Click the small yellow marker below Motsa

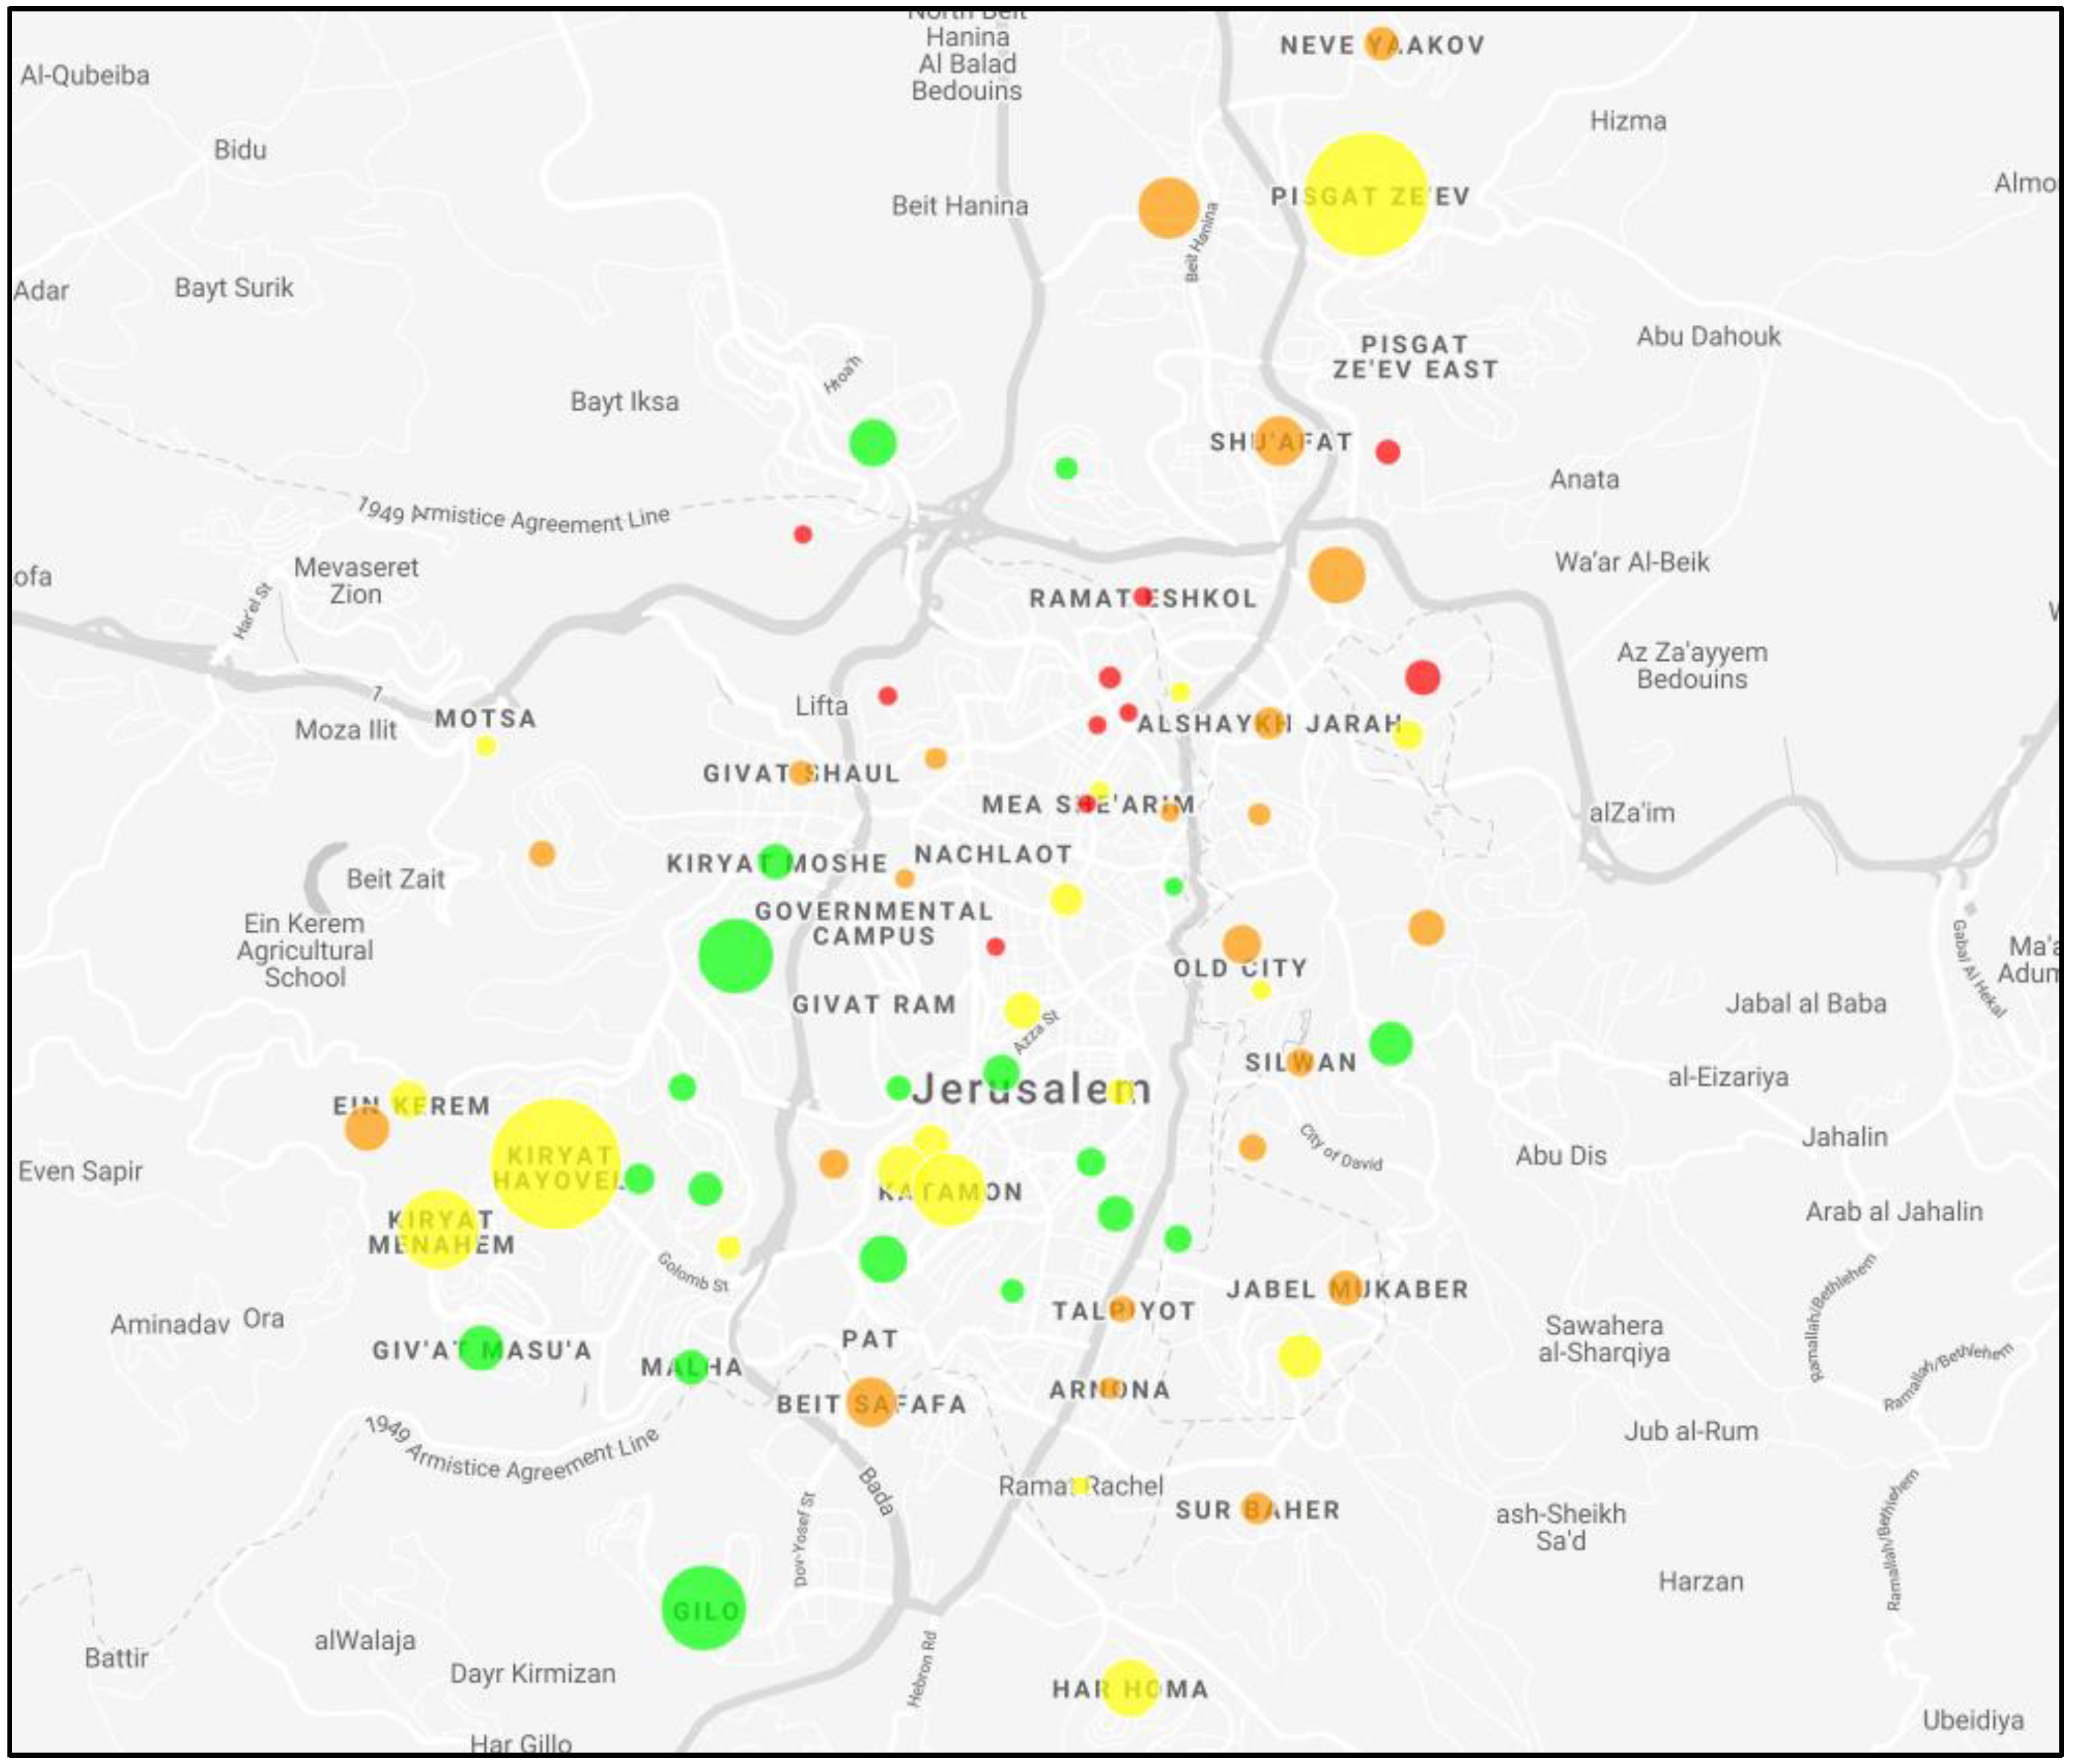point(486,746)
